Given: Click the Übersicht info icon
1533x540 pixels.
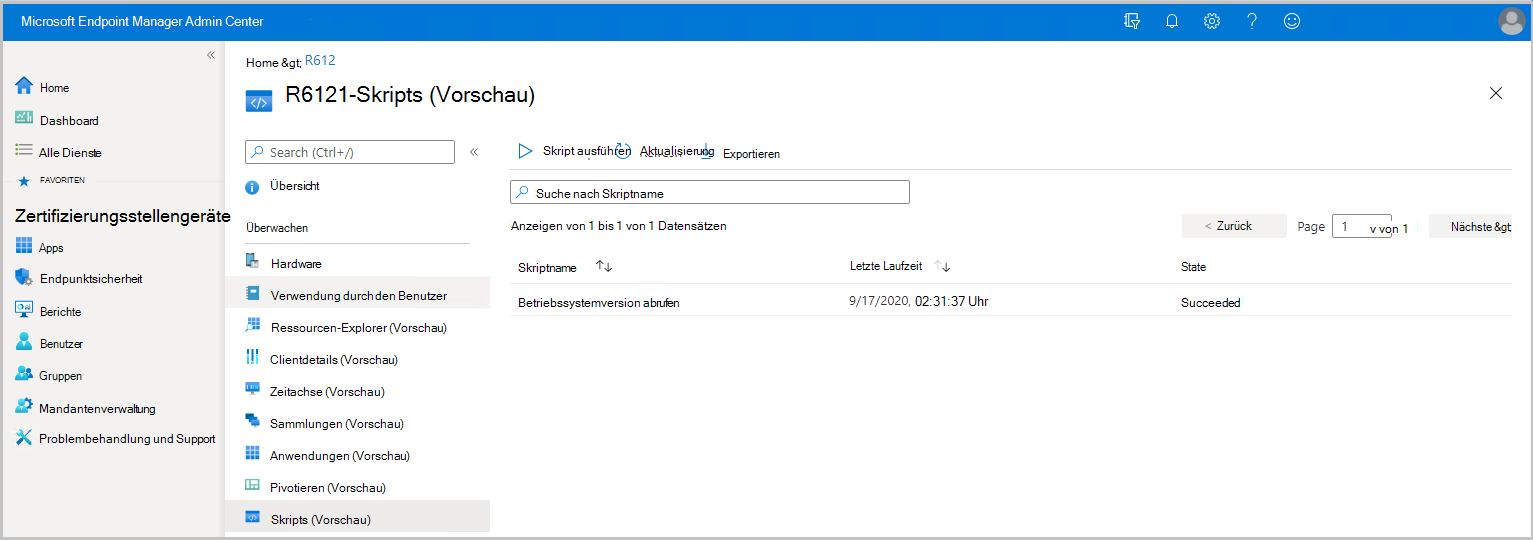Looking at the screenshot, I should [253, 187].
